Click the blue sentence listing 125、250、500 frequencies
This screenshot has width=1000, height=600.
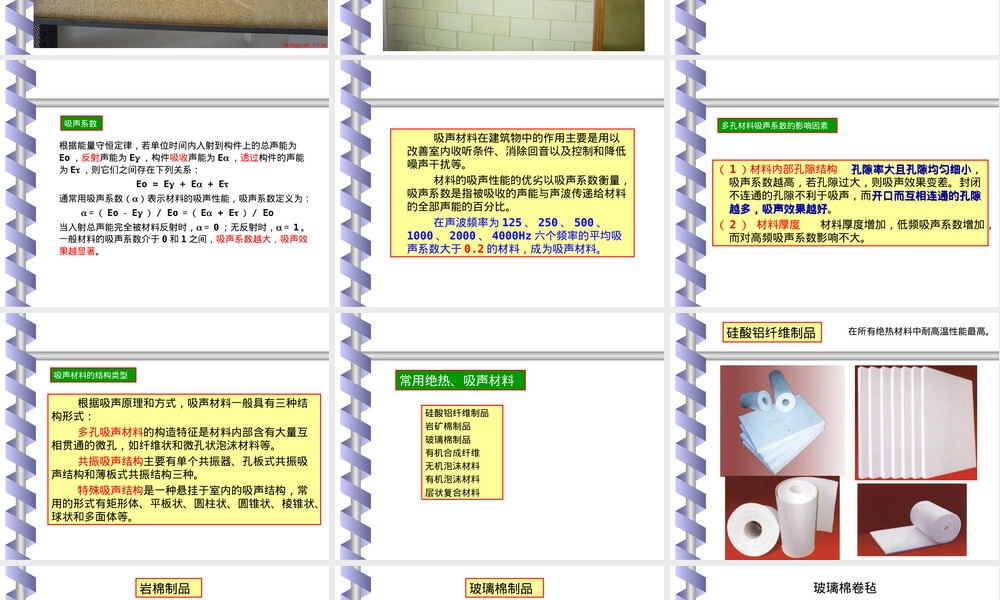515,235
